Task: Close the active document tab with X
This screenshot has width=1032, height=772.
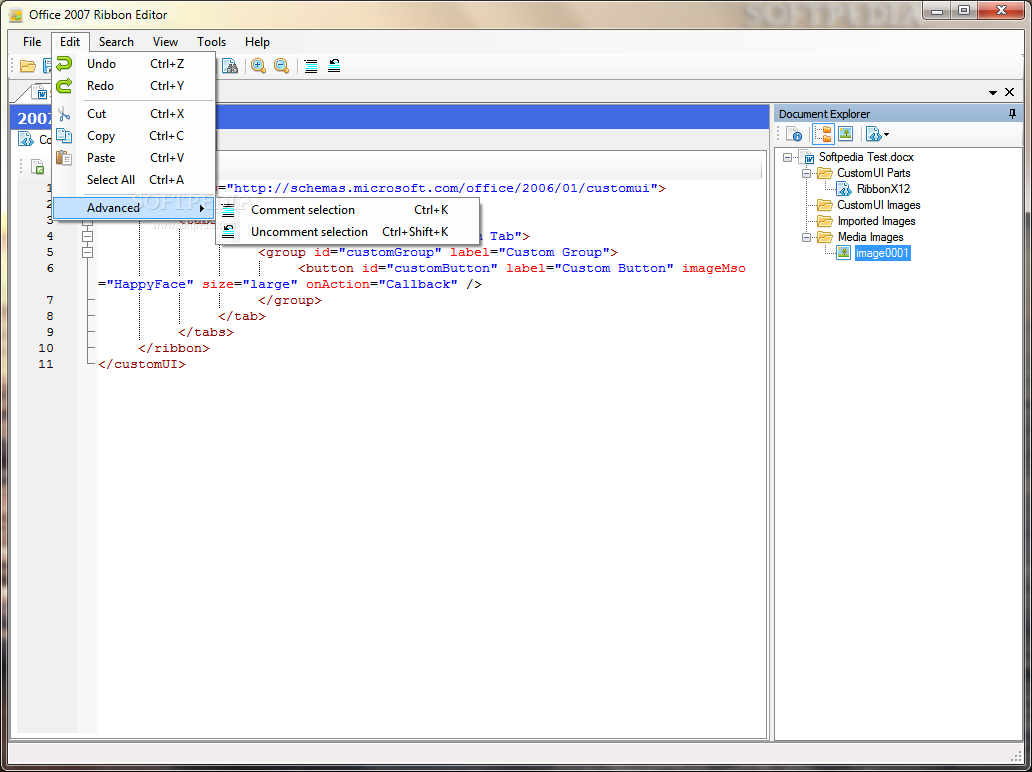Action: pos(1010,93)
